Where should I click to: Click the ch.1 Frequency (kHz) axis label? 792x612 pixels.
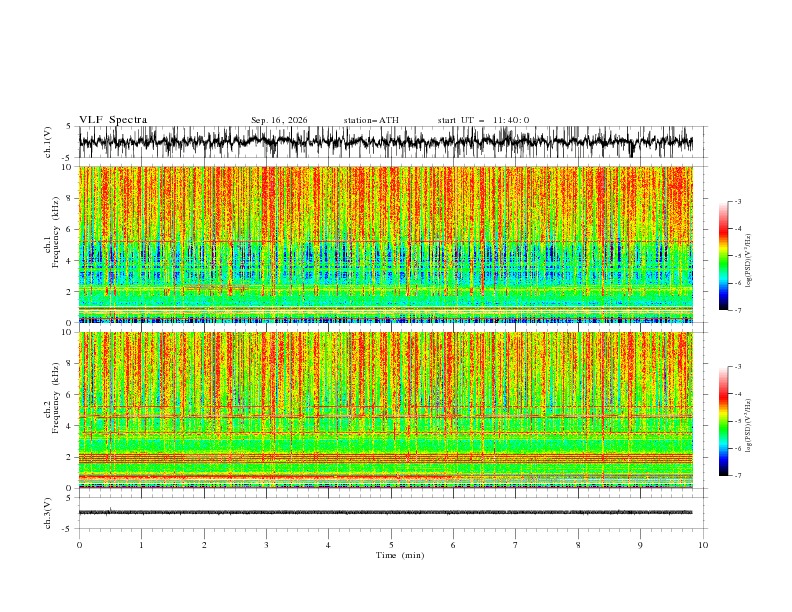(52, 244)
